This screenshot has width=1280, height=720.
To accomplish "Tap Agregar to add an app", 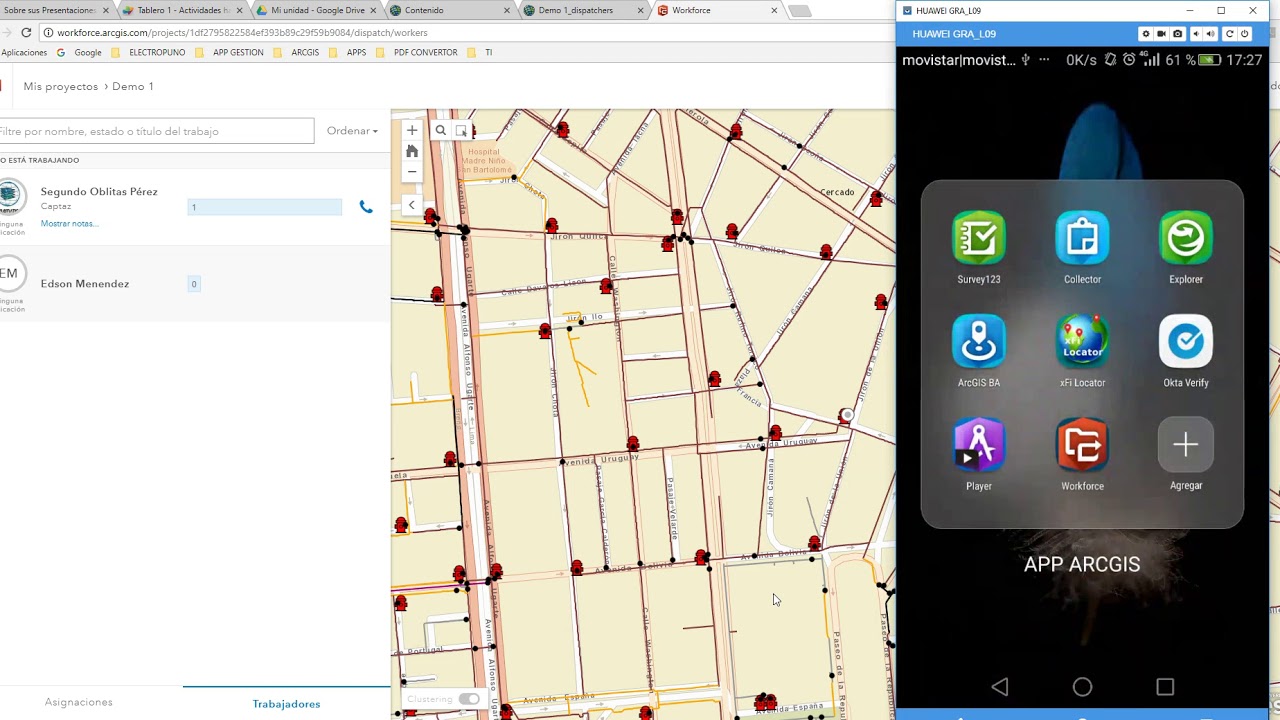I will pos(1186,454).
